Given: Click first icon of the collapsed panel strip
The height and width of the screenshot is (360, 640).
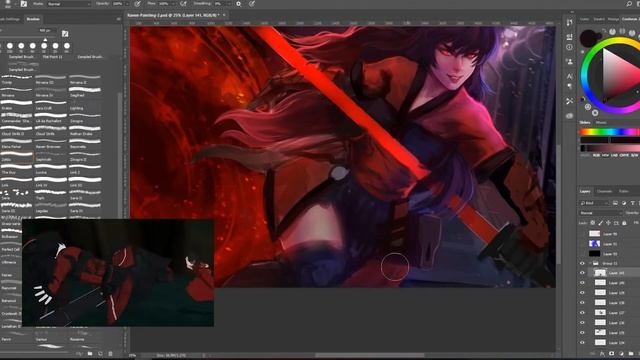Looking at the screenshot, I should 569,22.
